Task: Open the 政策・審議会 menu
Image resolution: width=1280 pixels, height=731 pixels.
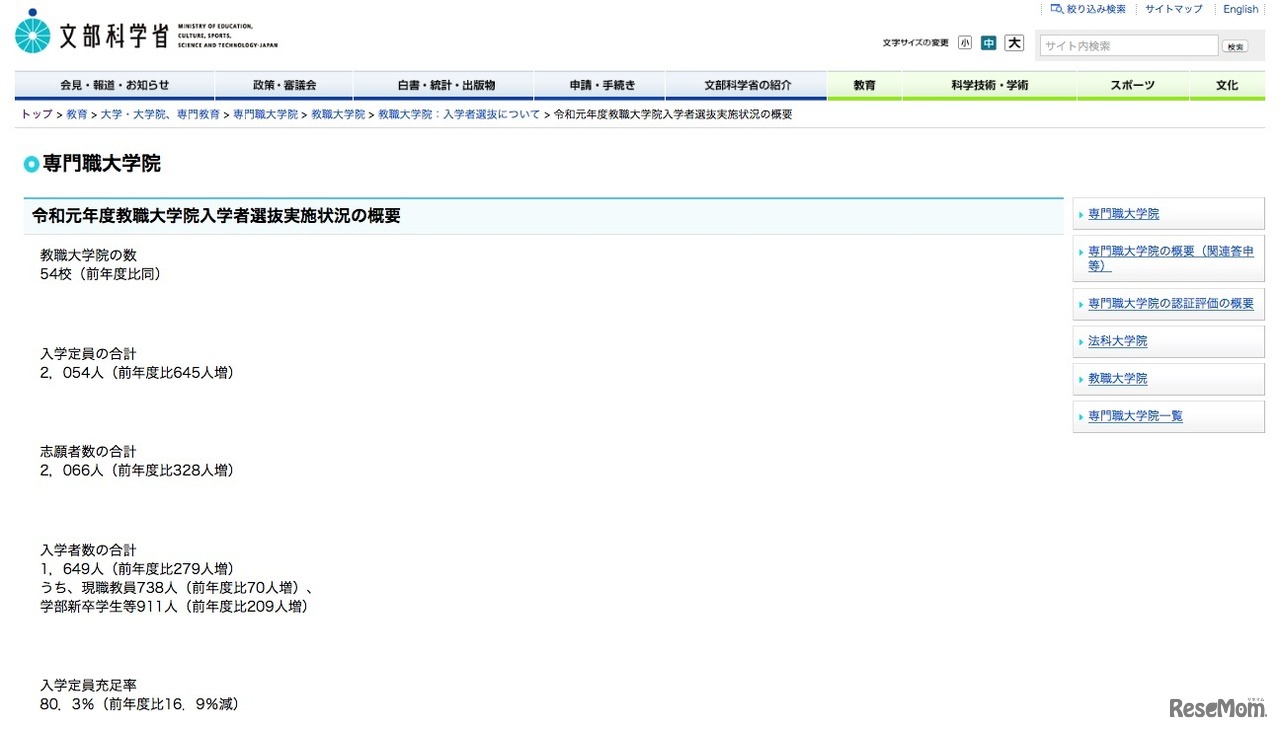Action: click(284, 86)
